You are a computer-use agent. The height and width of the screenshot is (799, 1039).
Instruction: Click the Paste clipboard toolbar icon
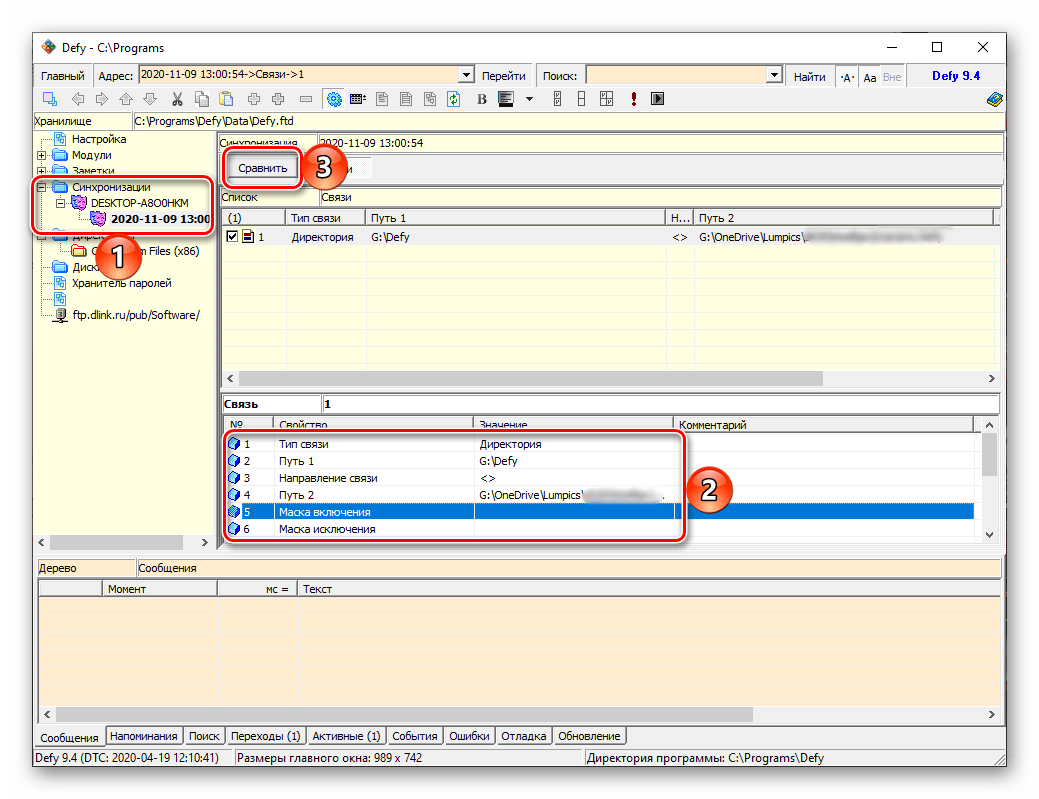(x=227, y=99)
